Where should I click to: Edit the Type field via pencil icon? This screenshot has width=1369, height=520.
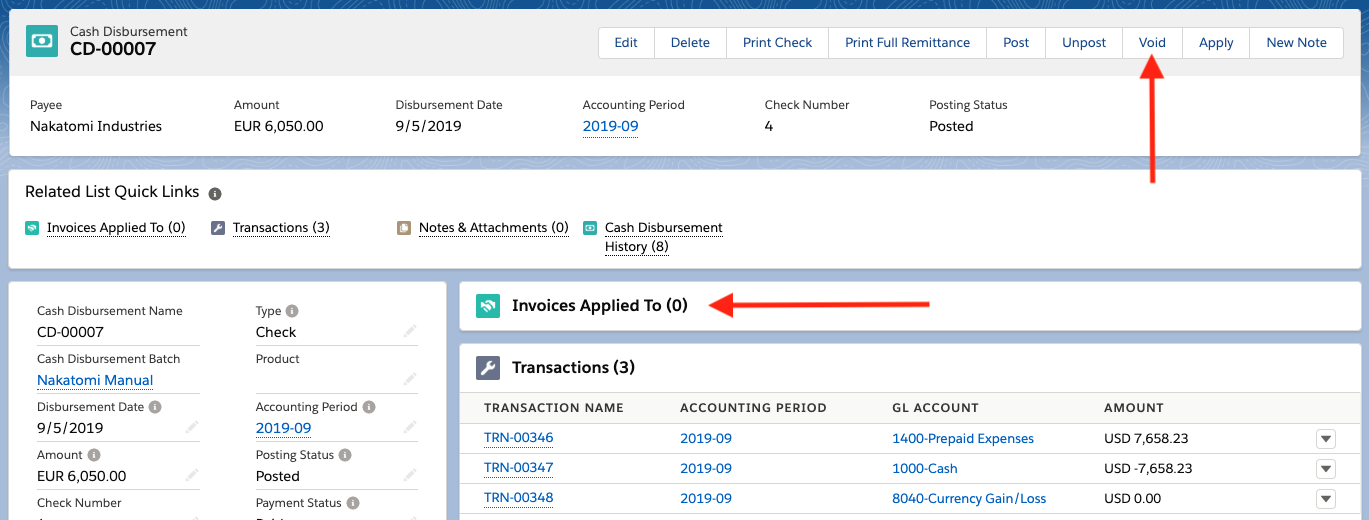coord(410,331)
